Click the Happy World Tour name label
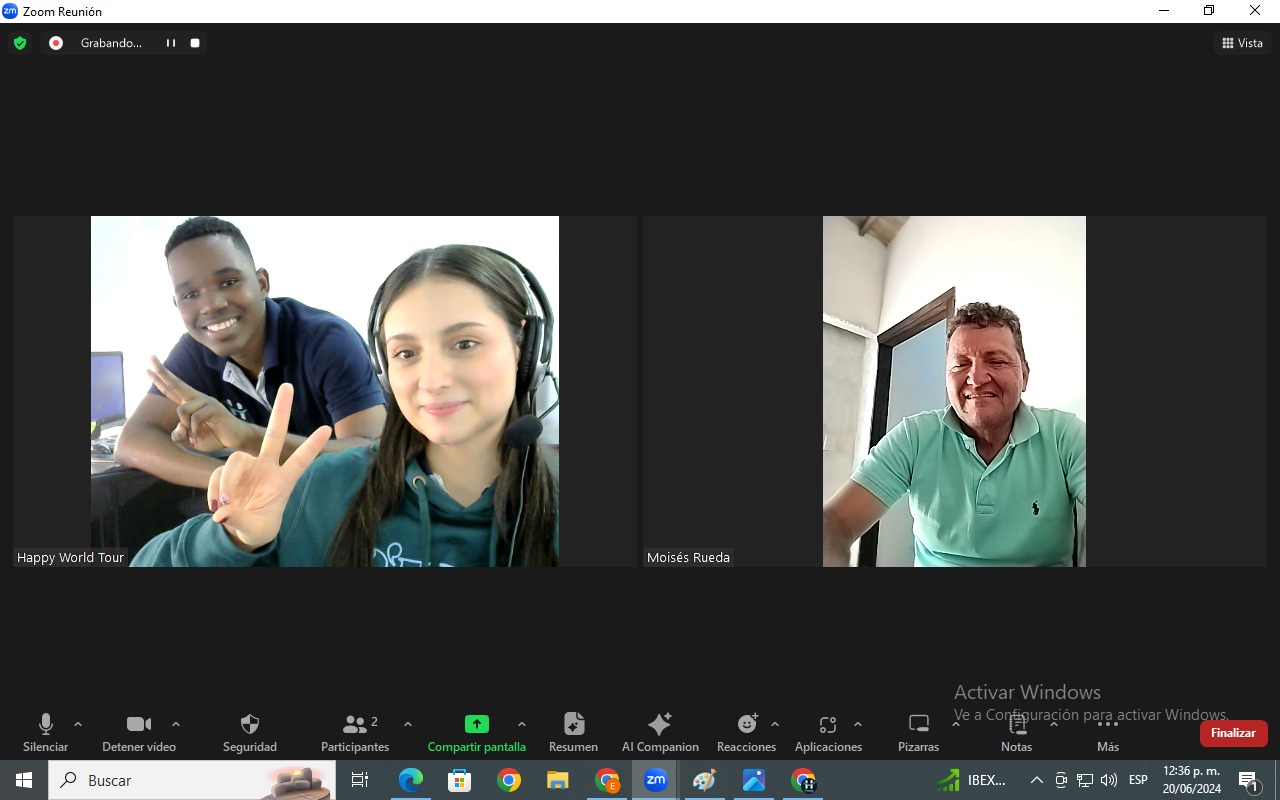 coord(71,557)
